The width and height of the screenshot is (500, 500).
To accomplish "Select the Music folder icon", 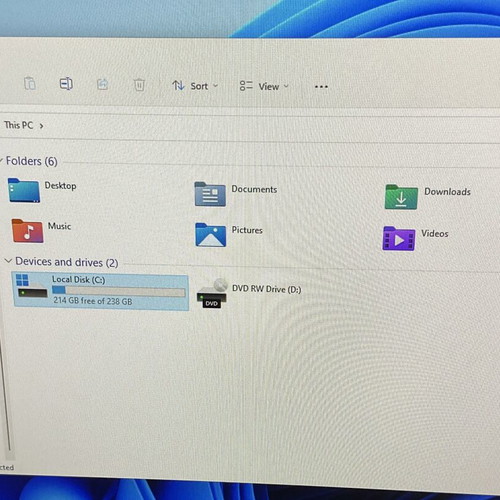I will [27, 231].
